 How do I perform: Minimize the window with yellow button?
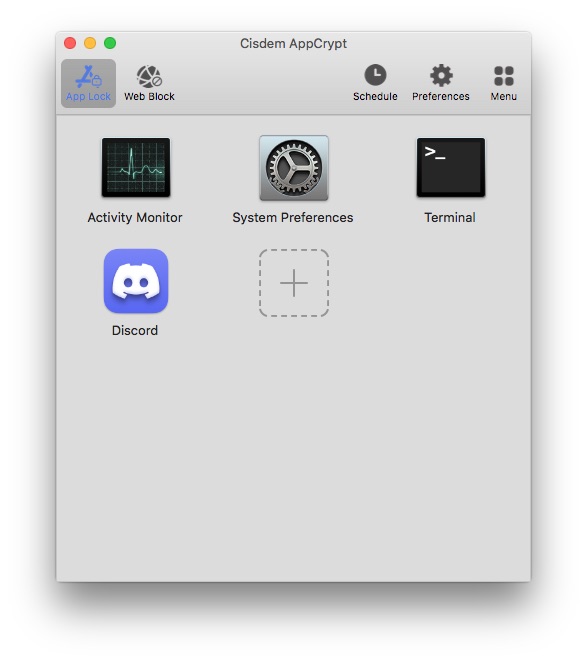pyautogui.click(x=90, y=43)
